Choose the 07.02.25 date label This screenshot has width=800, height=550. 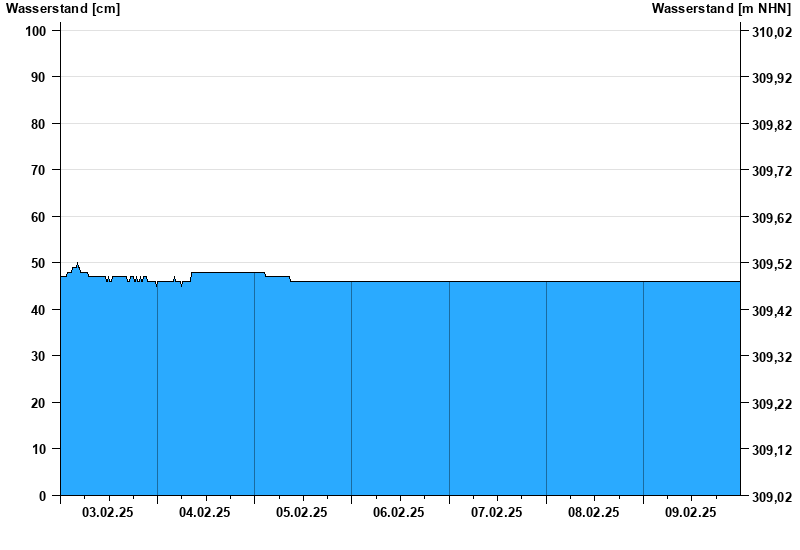tap(497, 513)
